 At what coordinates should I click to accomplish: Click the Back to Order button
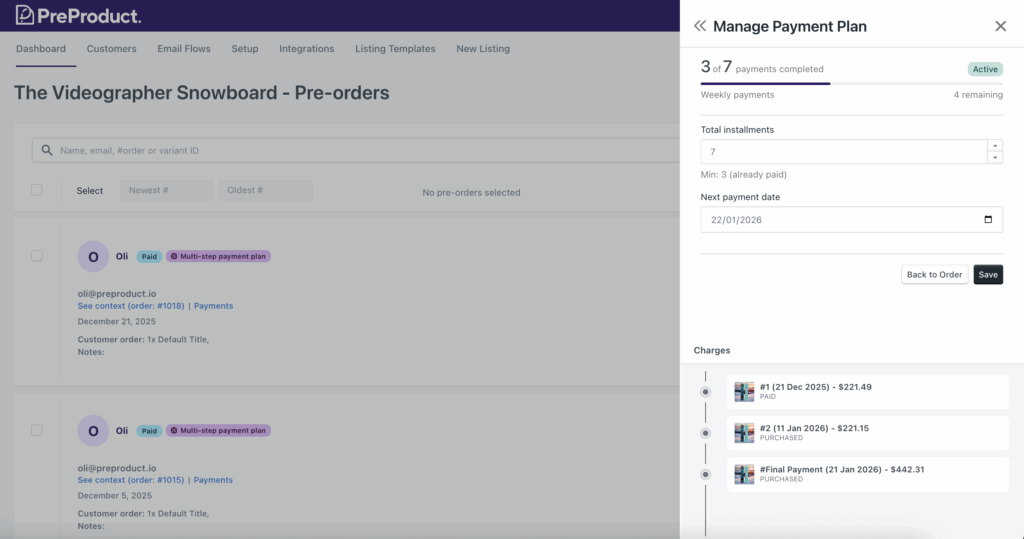point(934,275)
